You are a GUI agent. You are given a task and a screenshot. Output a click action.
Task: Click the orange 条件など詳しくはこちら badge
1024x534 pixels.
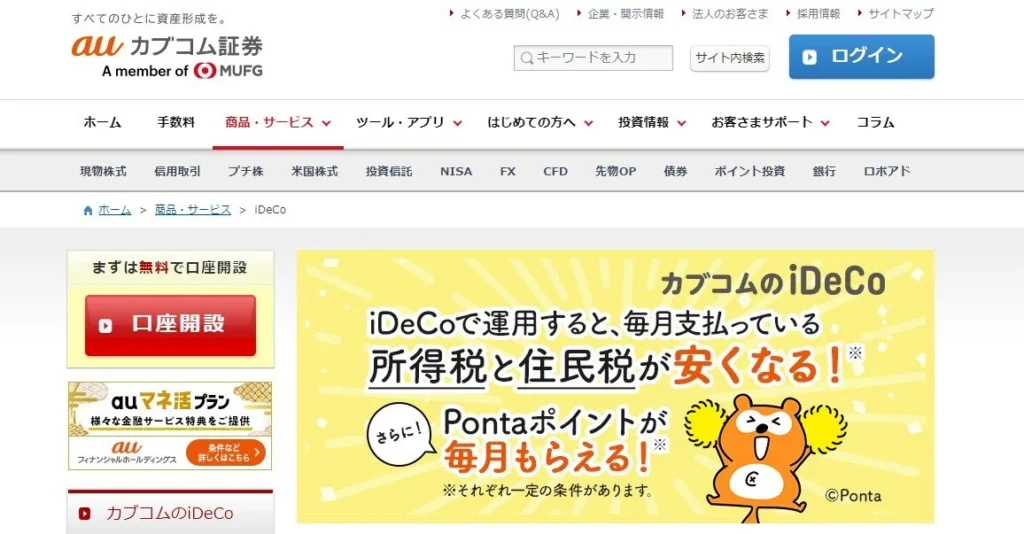(225, 452)
